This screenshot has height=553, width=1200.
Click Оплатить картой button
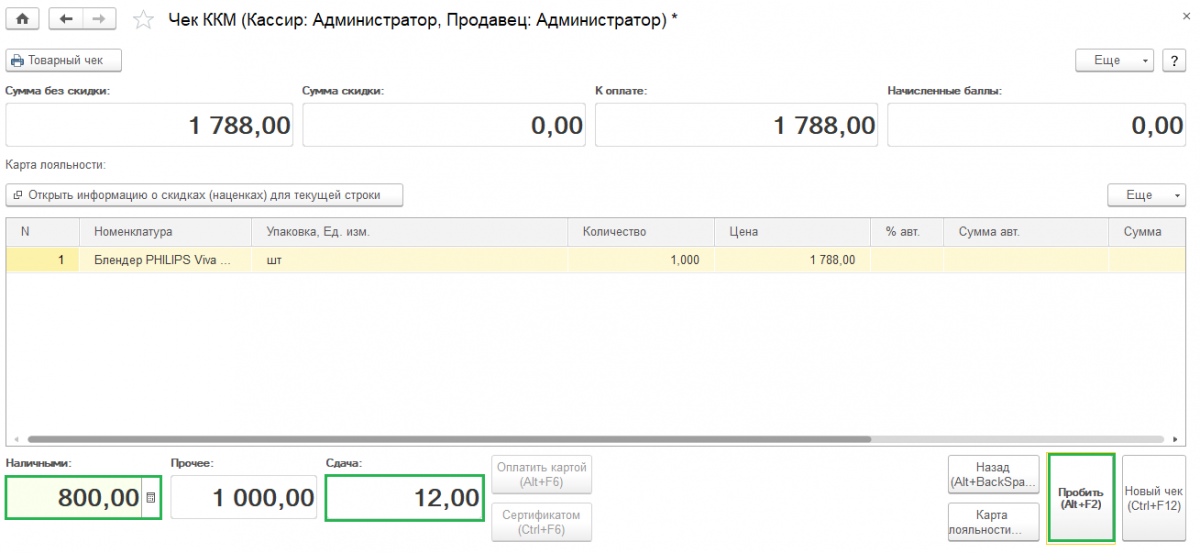click(x=542, y=474)
